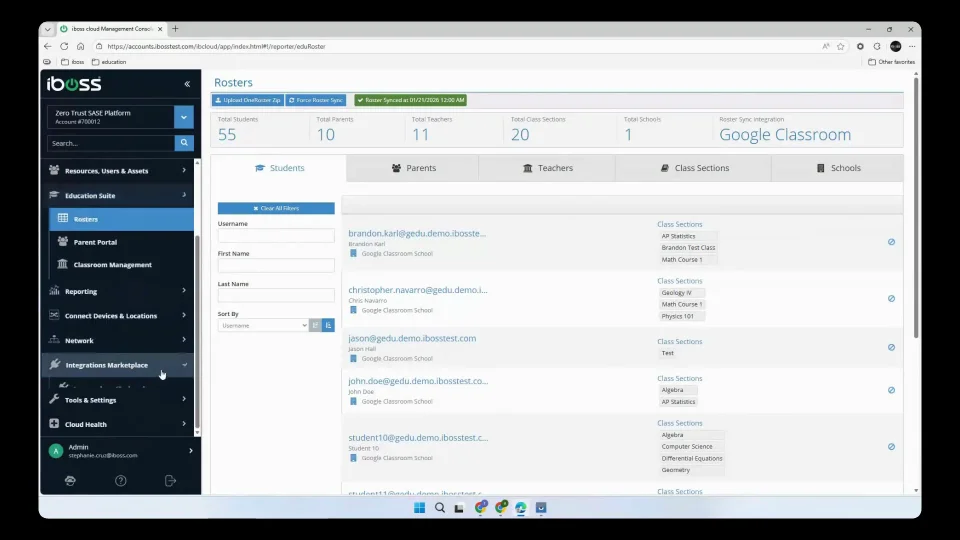Open browser extensions icon
This screenshot has width=960, height=540.
pyautogui.click(x=860, y=47)
